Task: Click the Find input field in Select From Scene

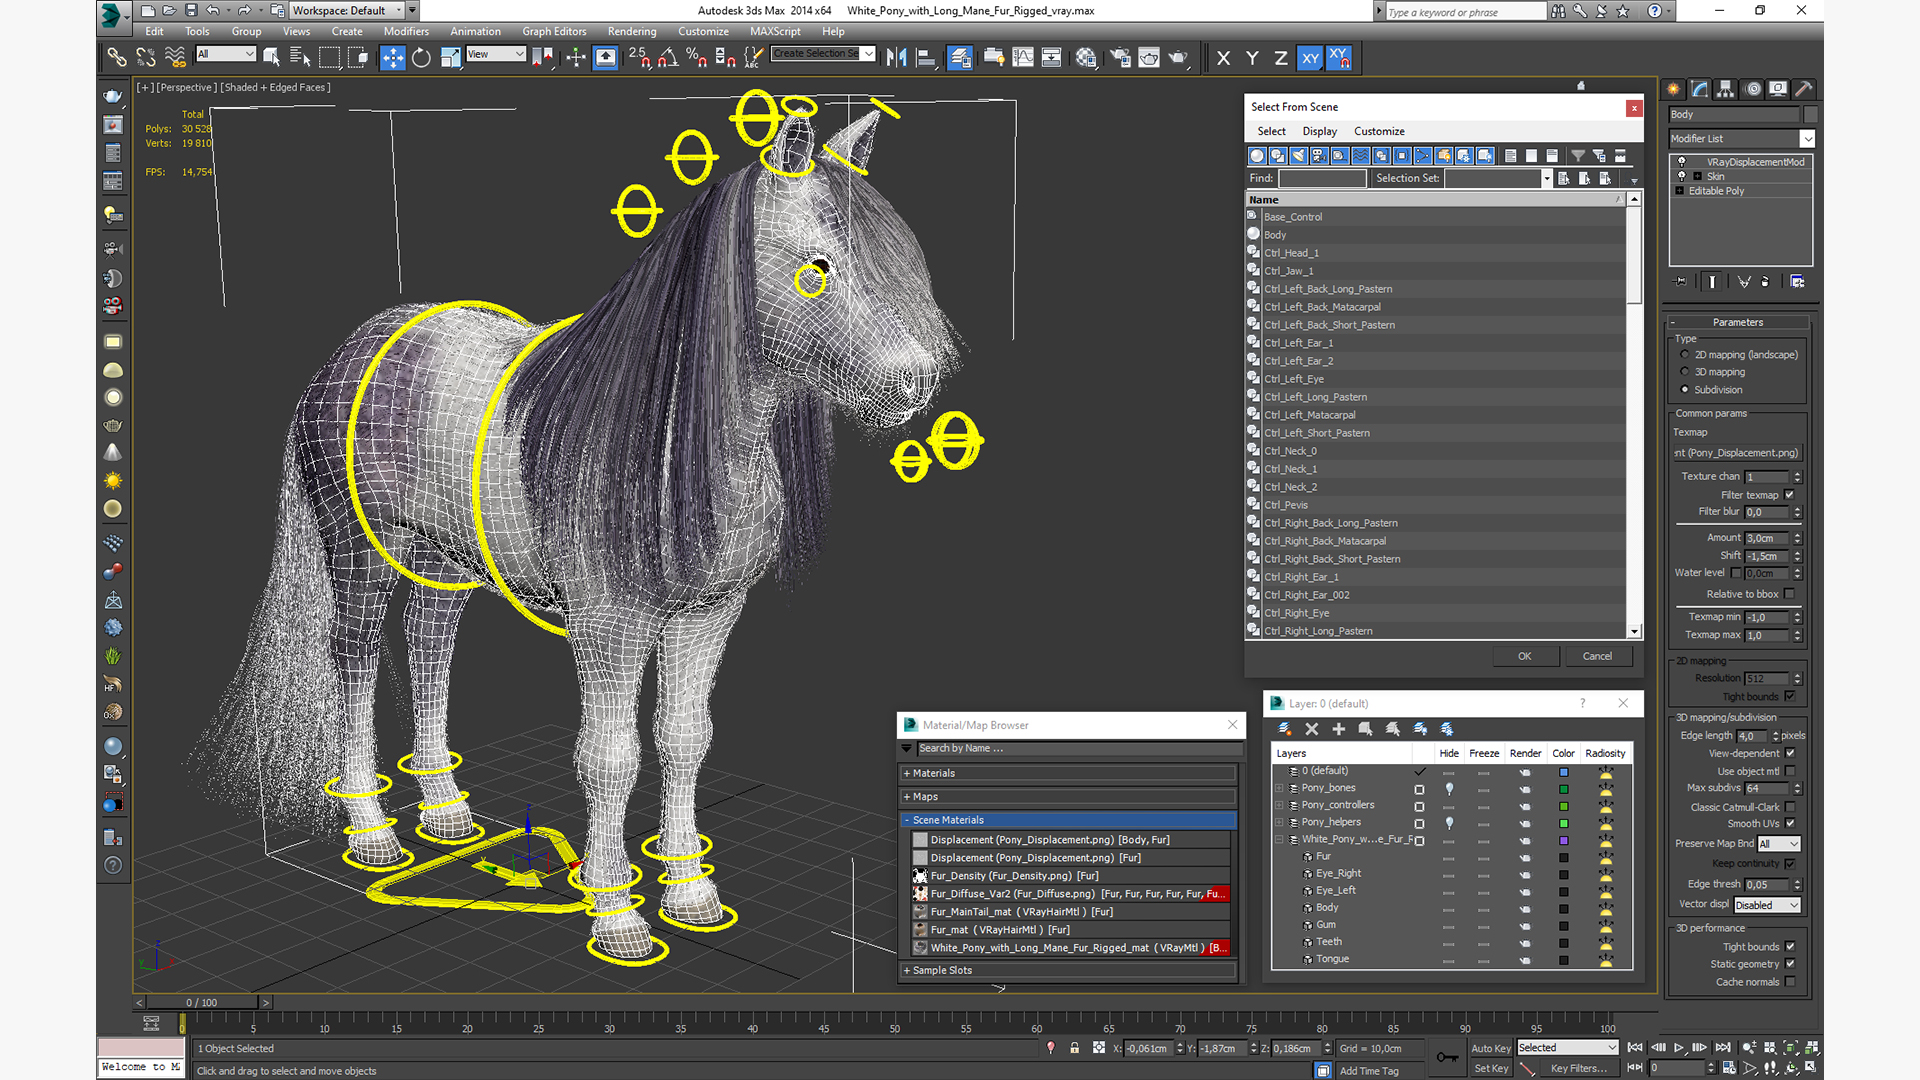Action: [1322, 178]
